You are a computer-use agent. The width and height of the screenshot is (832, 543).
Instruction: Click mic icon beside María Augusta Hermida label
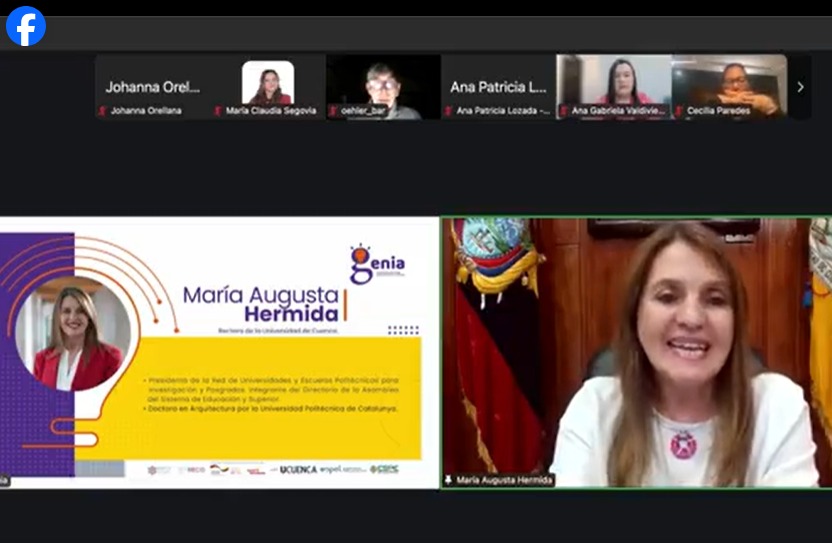(x=449, y=480)
